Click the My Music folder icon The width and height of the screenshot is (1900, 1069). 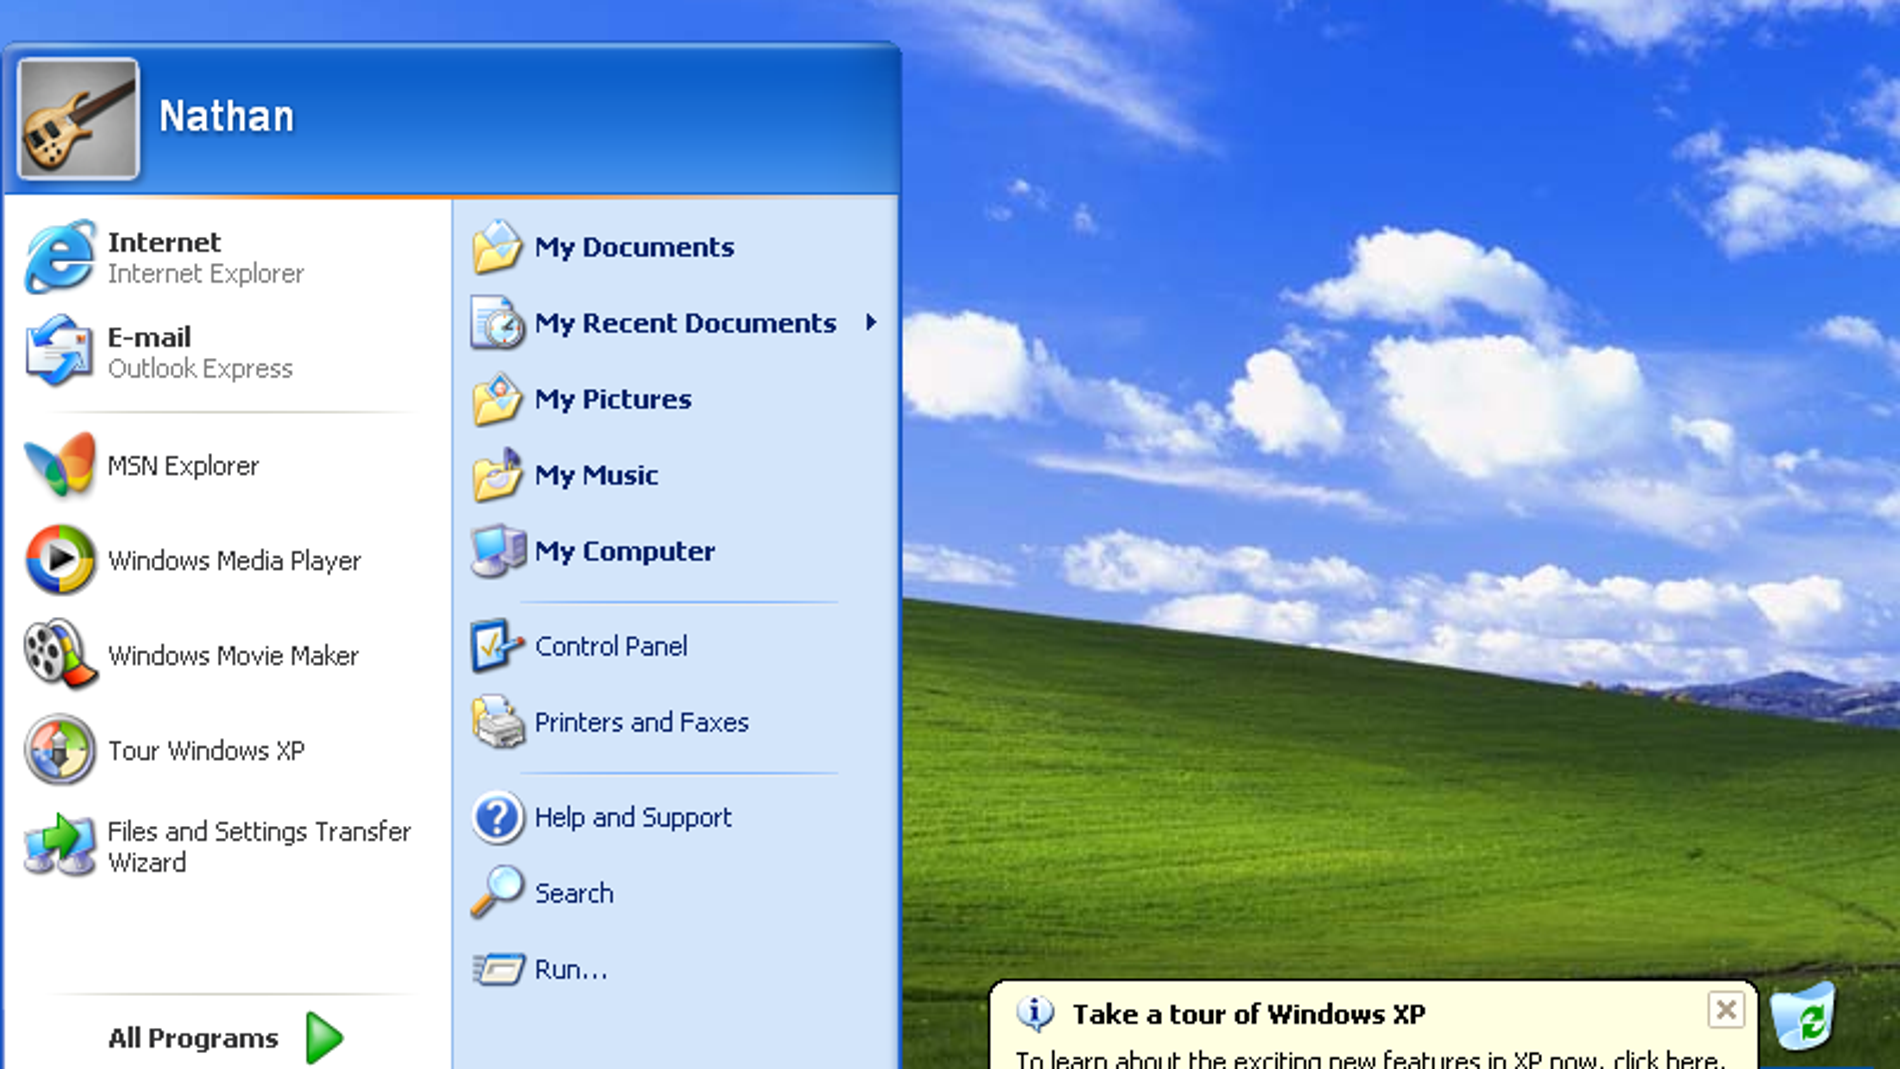click(x=497, y=475)
